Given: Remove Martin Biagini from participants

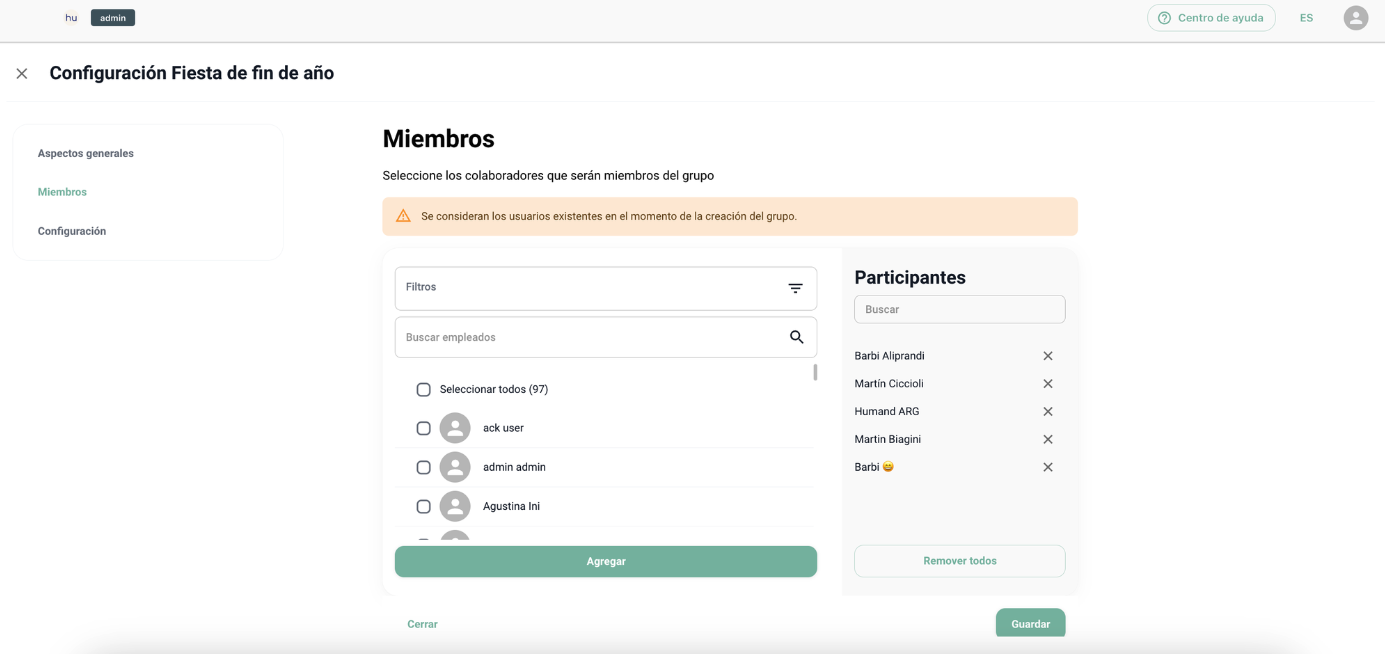Looking at the screenshot, I should point(1048,439).
